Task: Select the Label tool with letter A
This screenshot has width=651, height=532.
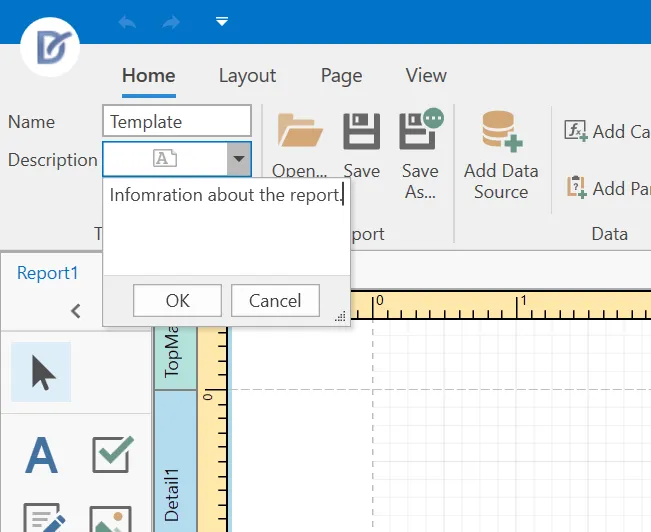Action: pos(41,455)
